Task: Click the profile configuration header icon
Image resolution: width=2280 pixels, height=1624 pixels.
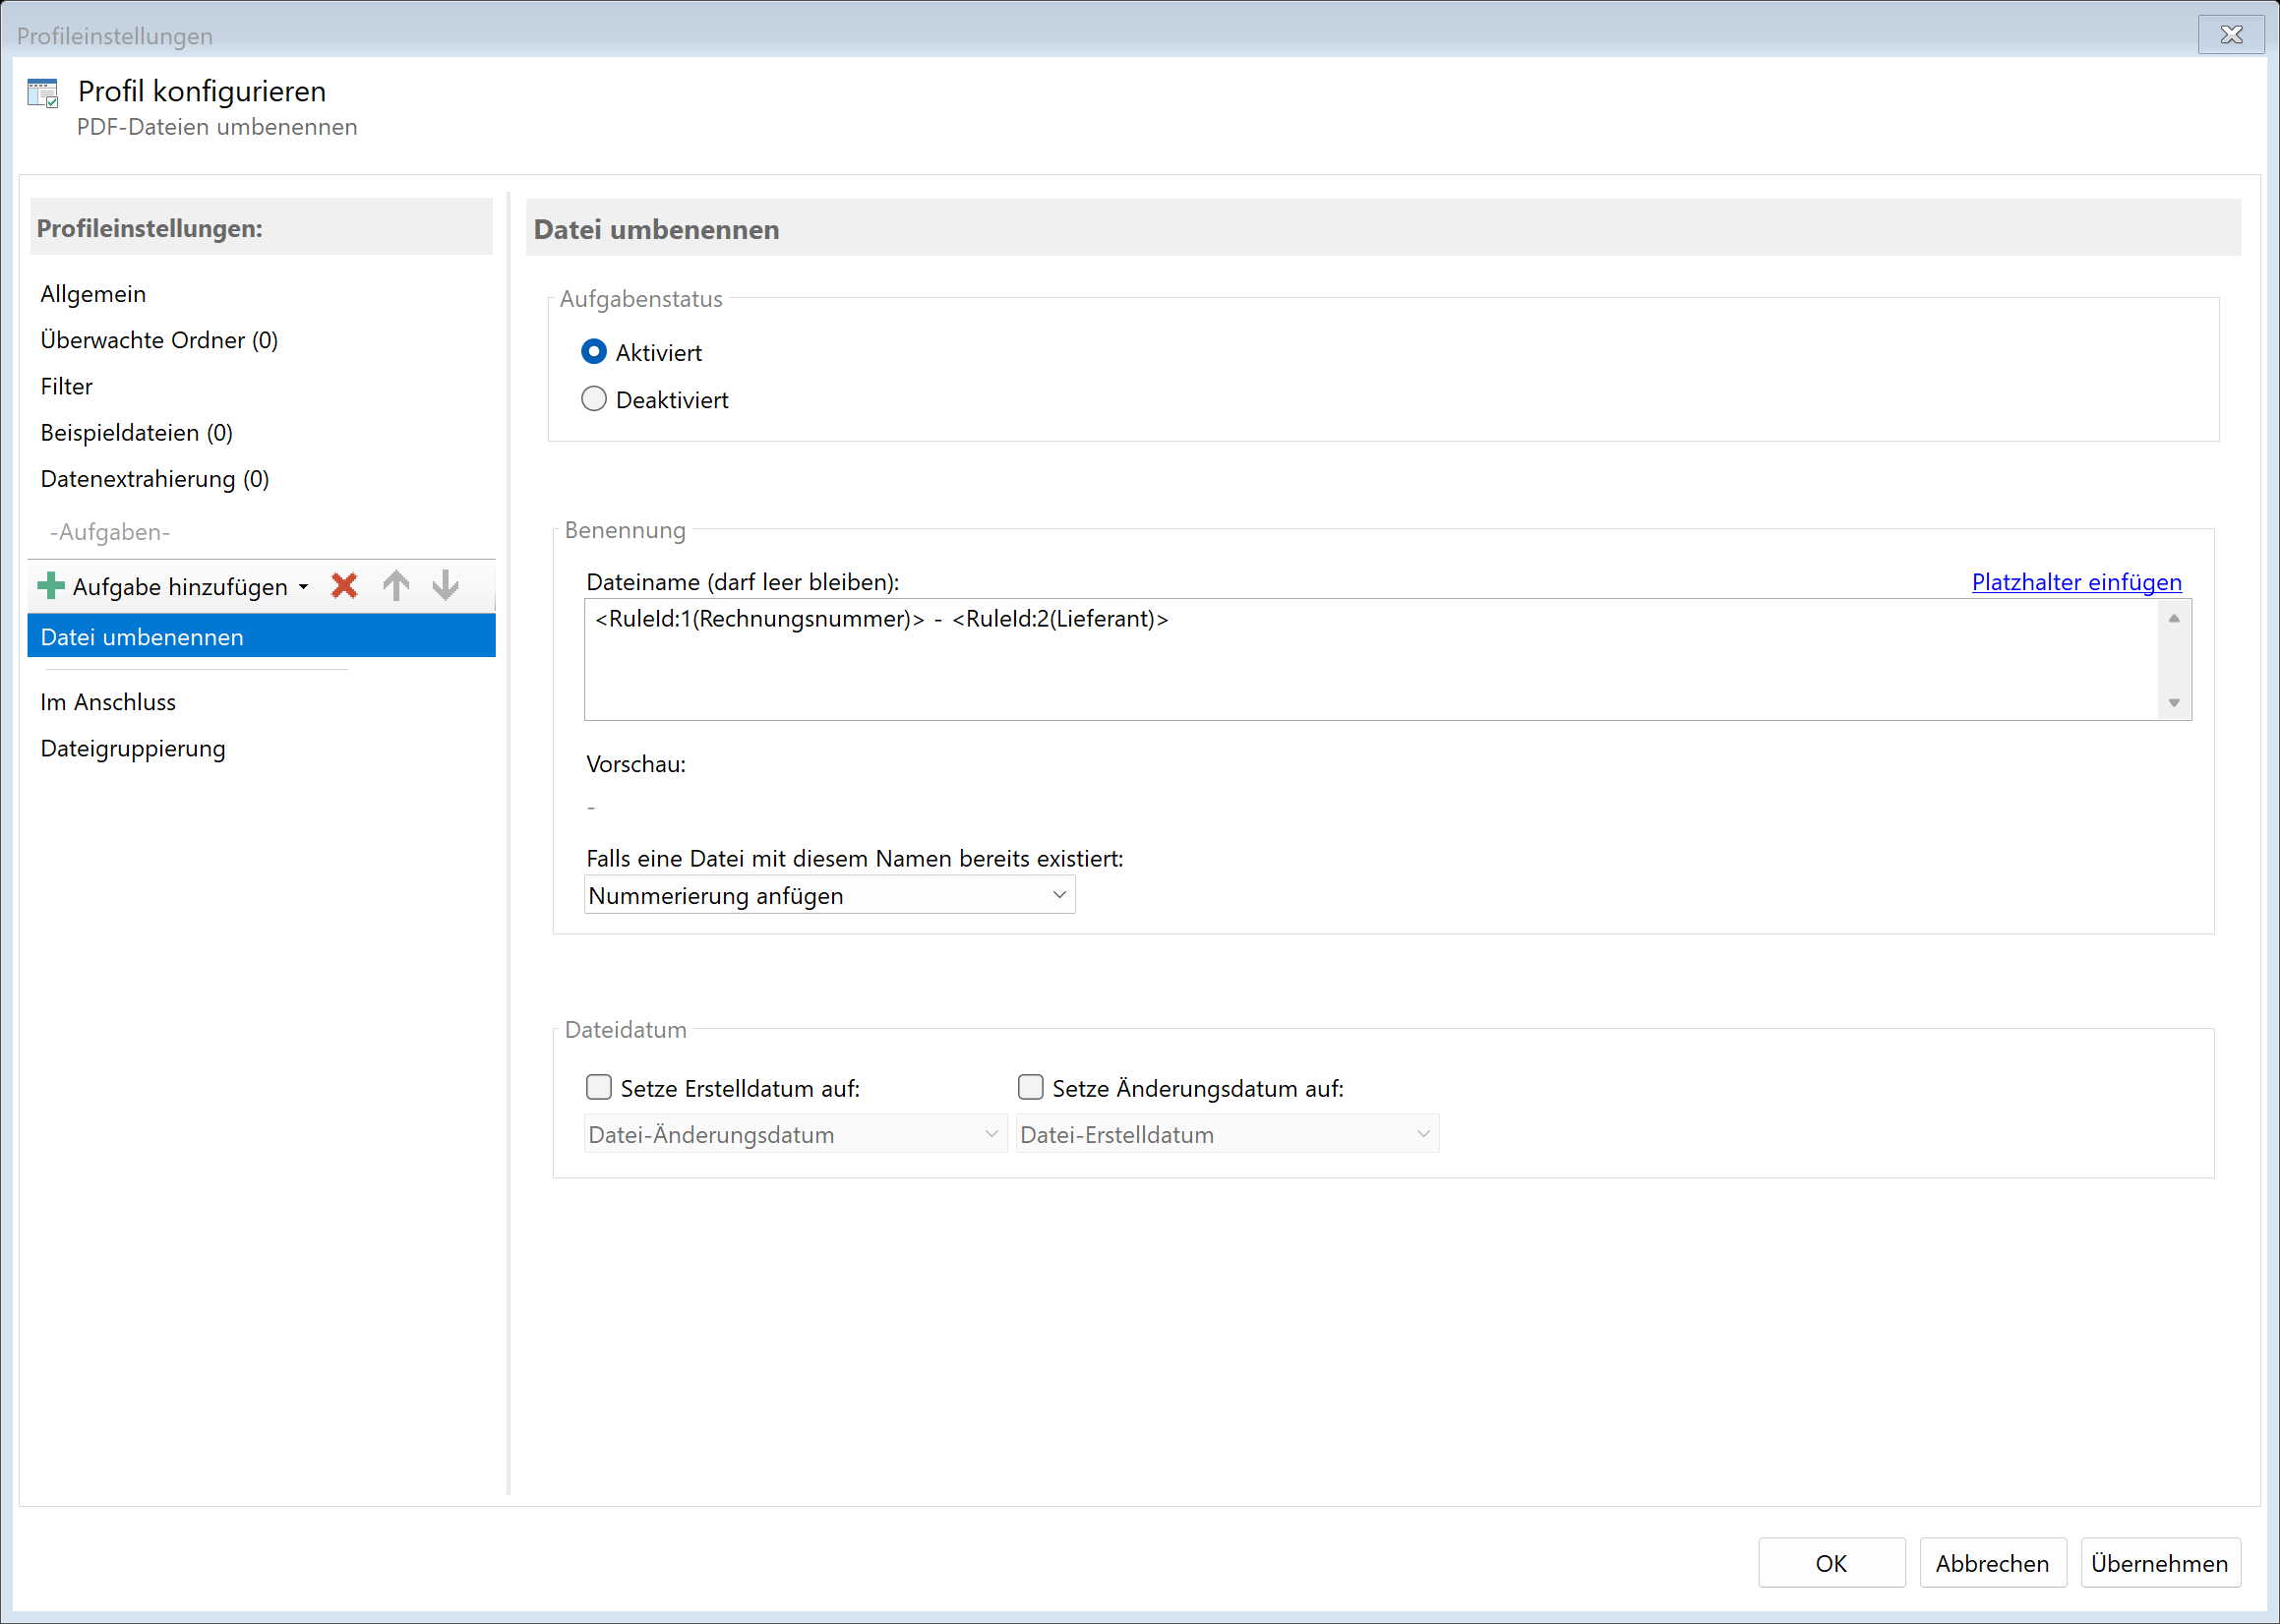Action: click(x=43, y=93)
